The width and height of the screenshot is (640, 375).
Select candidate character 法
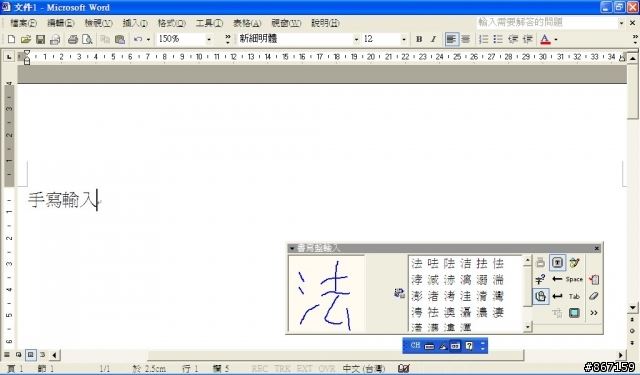point(417,263)
